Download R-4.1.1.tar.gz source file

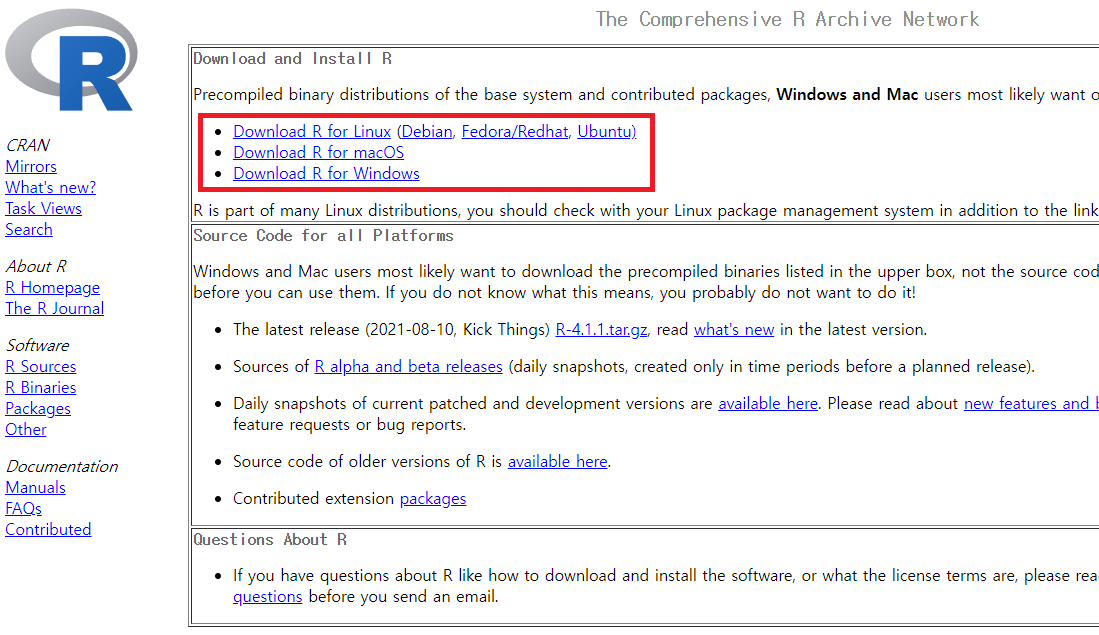pos(601,329)
